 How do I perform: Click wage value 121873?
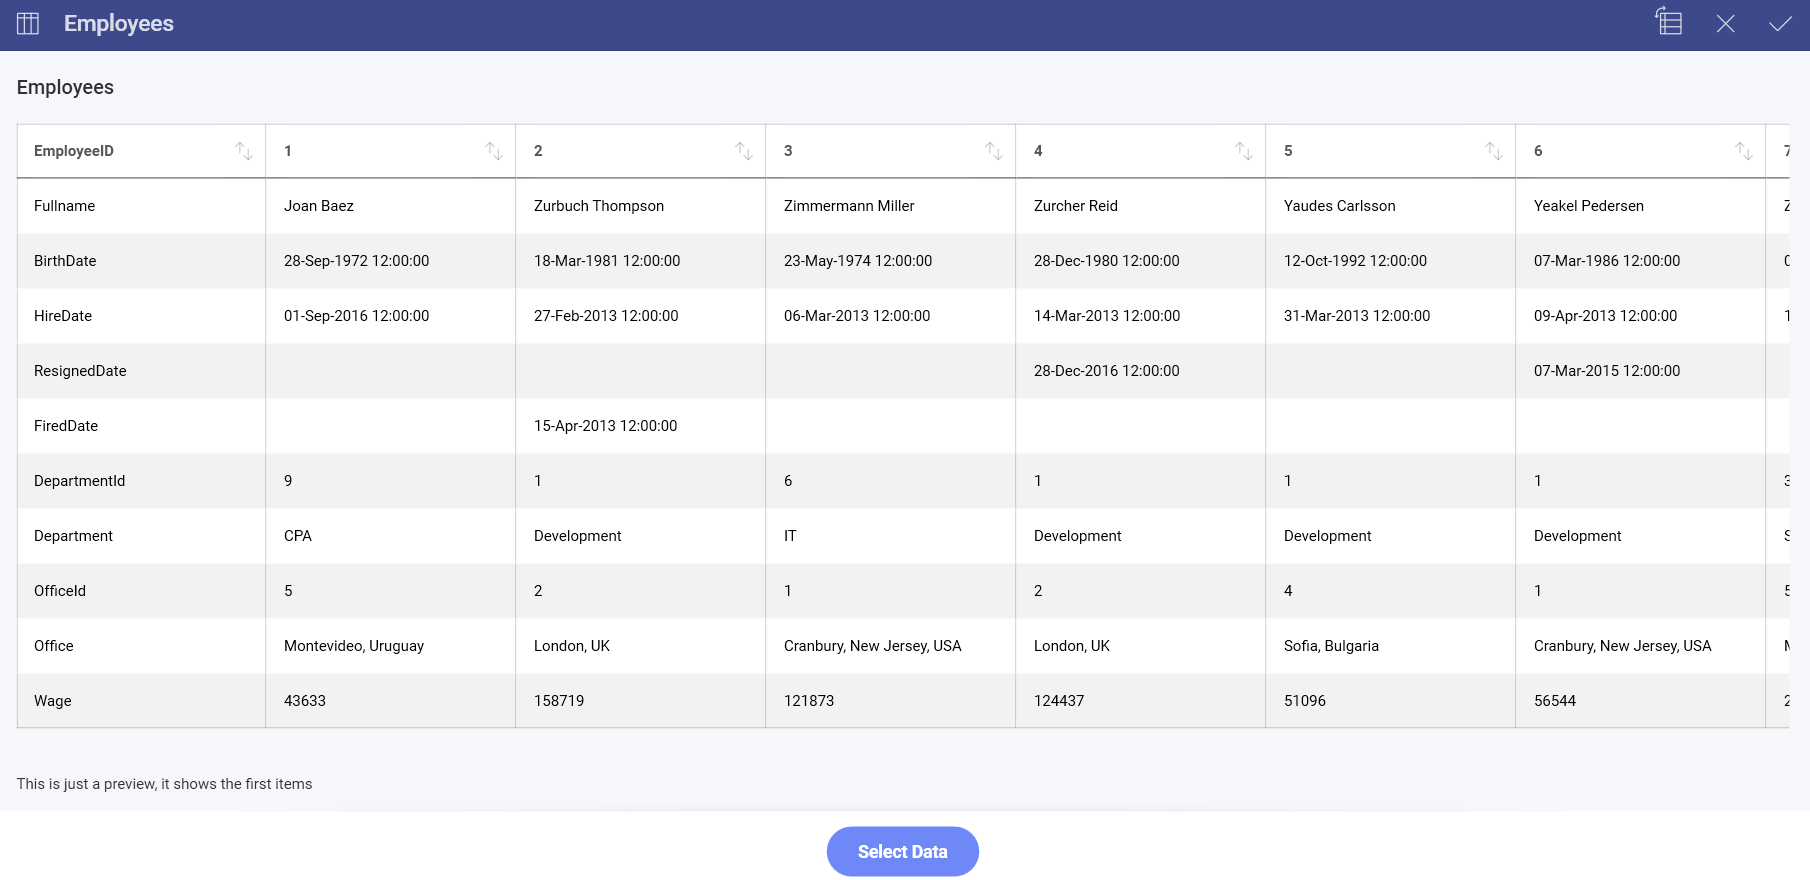point(809,701)
